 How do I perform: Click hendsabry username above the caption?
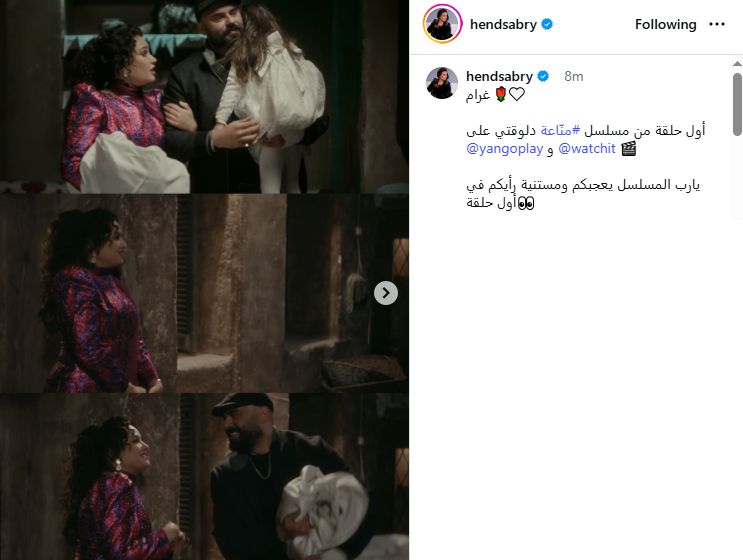click(x=499, y=76)
